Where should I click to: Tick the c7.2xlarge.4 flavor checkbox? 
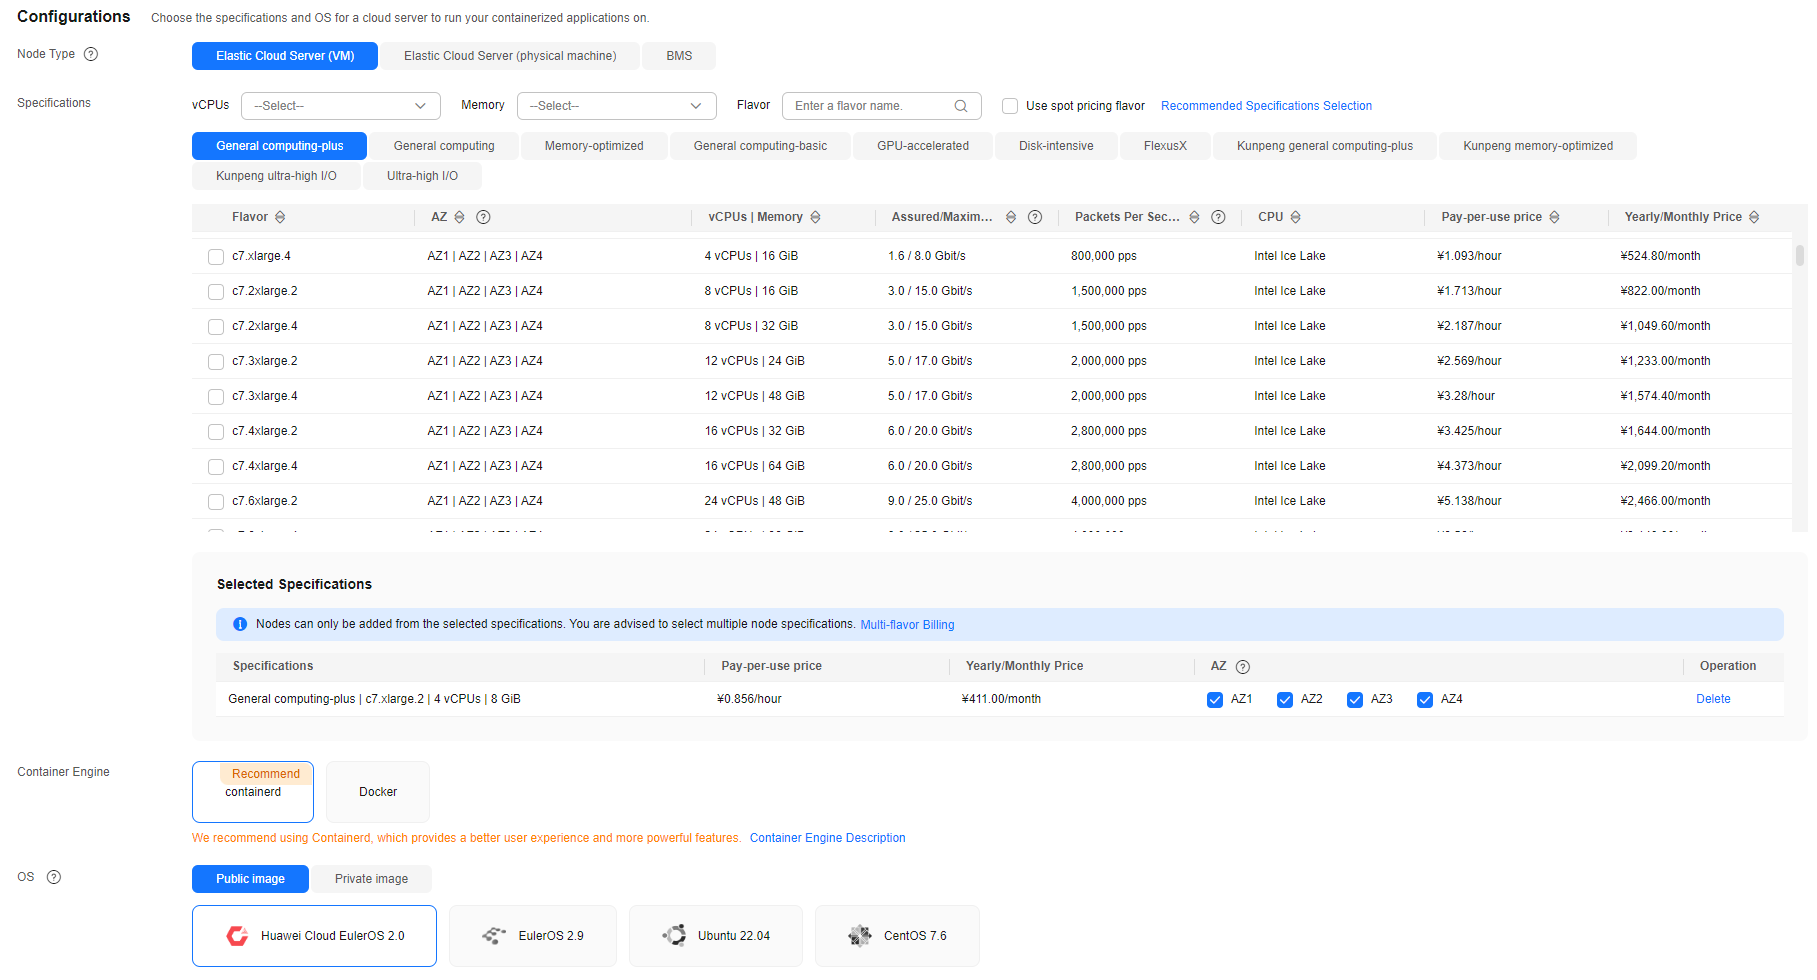pos(216,327)
